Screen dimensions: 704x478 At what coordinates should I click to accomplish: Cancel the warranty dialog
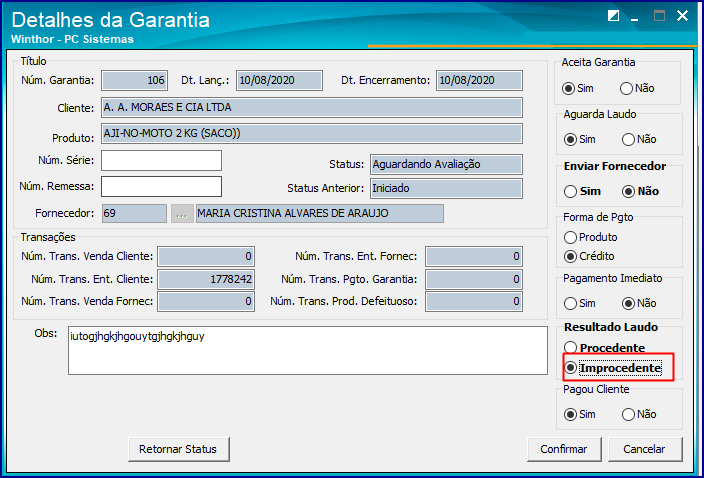[645, 449]
